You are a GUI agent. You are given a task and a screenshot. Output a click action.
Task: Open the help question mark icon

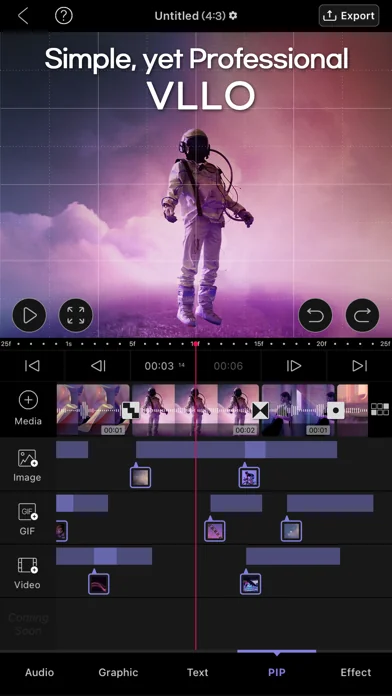click(63, 16)
